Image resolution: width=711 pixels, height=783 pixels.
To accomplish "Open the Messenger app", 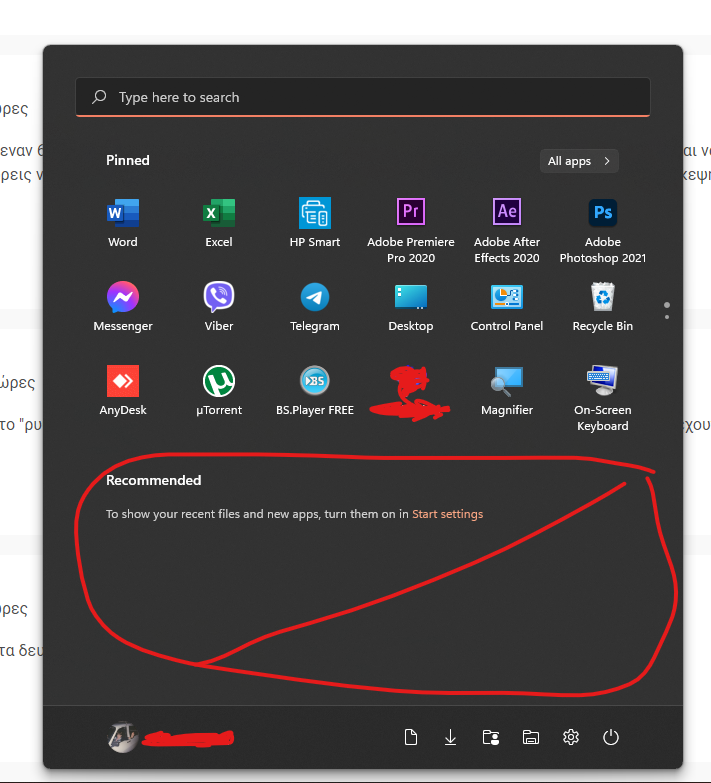I will pyautogui.click(x=123, y=307).
